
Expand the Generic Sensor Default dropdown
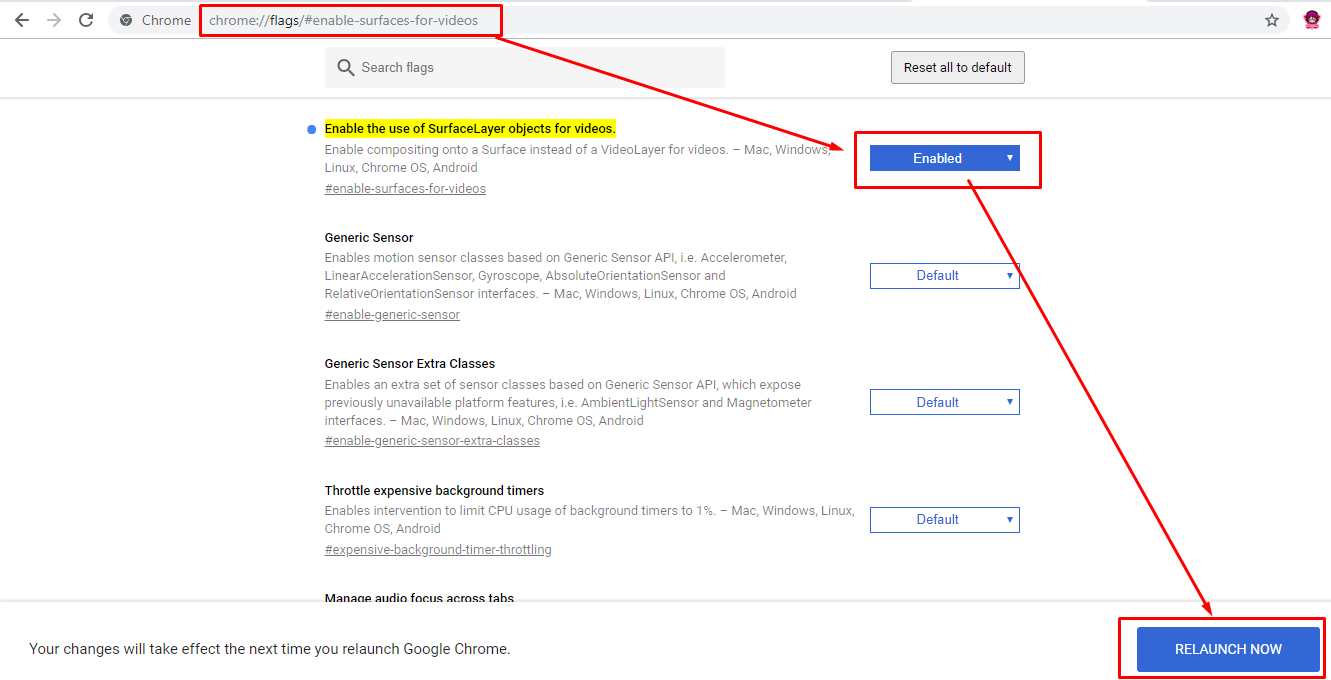pyautogui.click(x=944, y=276)
